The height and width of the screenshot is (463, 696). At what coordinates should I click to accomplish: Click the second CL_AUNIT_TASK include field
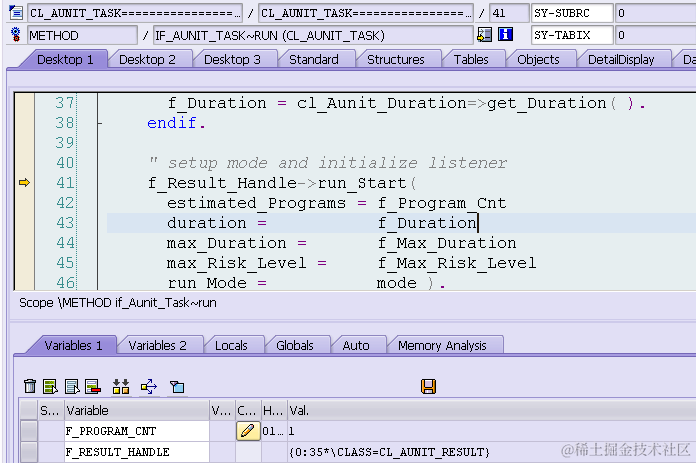coord(366,13)
